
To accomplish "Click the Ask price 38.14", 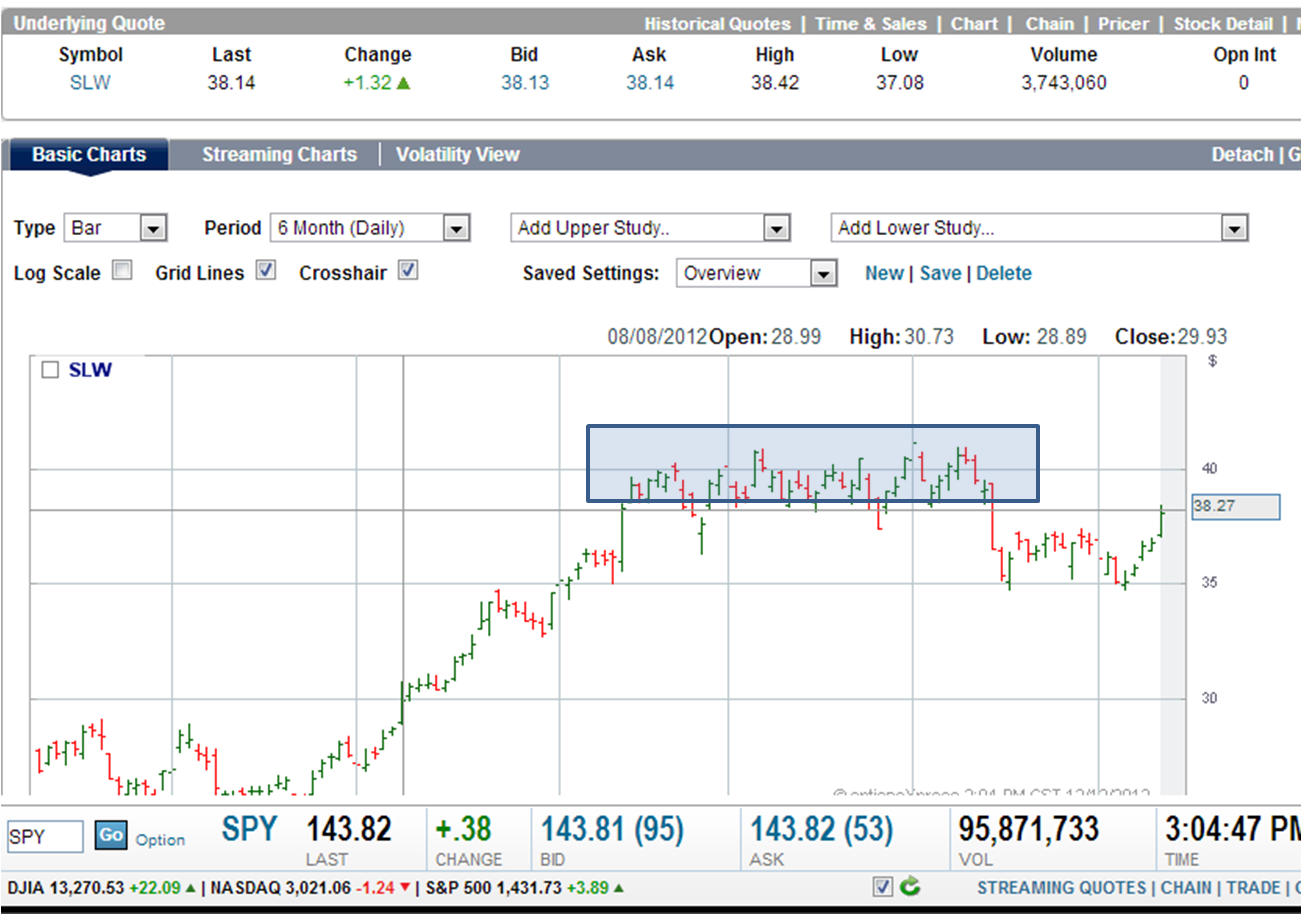I will pyautogui.click(x=650, y=83).
